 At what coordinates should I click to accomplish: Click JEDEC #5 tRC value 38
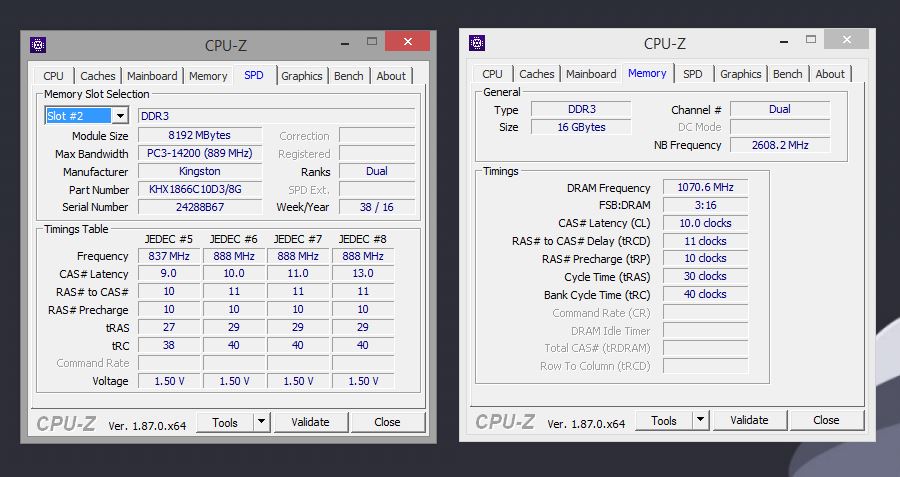(x=169, y=345)
